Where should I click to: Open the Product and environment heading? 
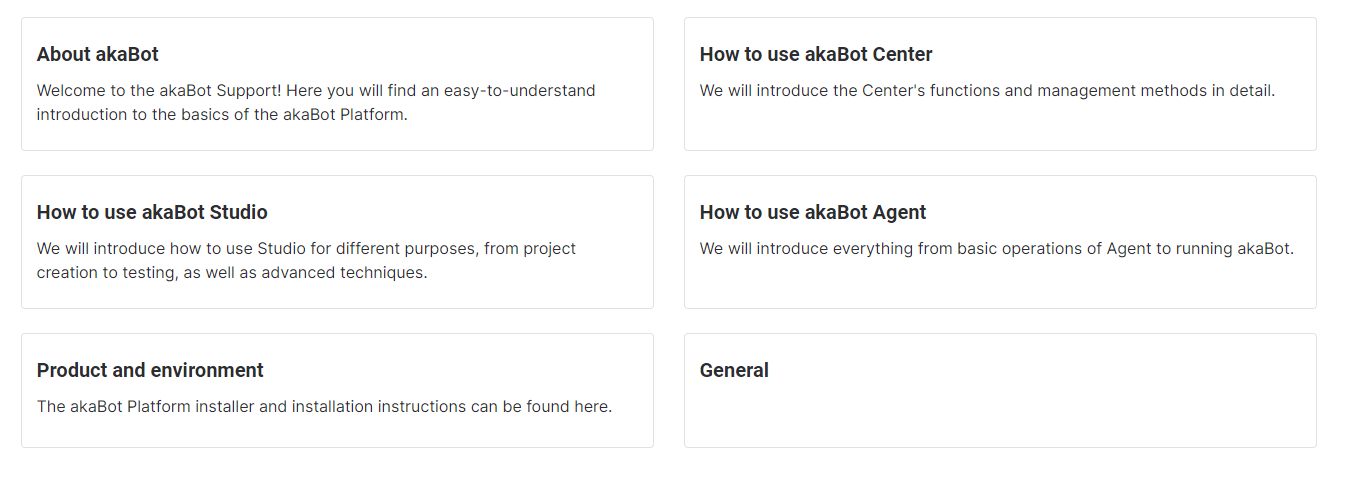coord(150,370)
